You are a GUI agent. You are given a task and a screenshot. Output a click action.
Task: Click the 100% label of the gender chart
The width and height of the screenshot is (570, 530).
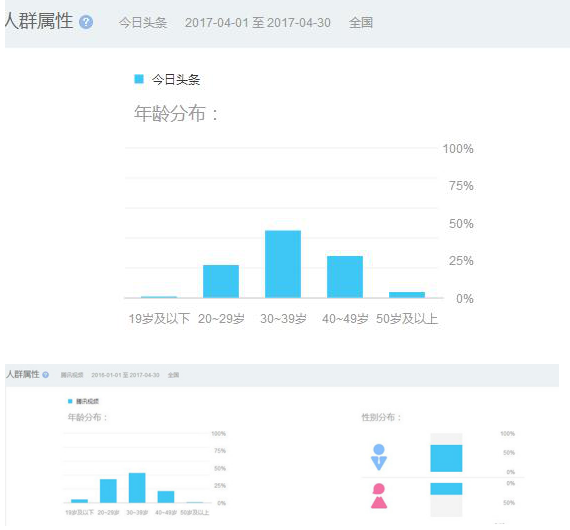pos(507,434)
